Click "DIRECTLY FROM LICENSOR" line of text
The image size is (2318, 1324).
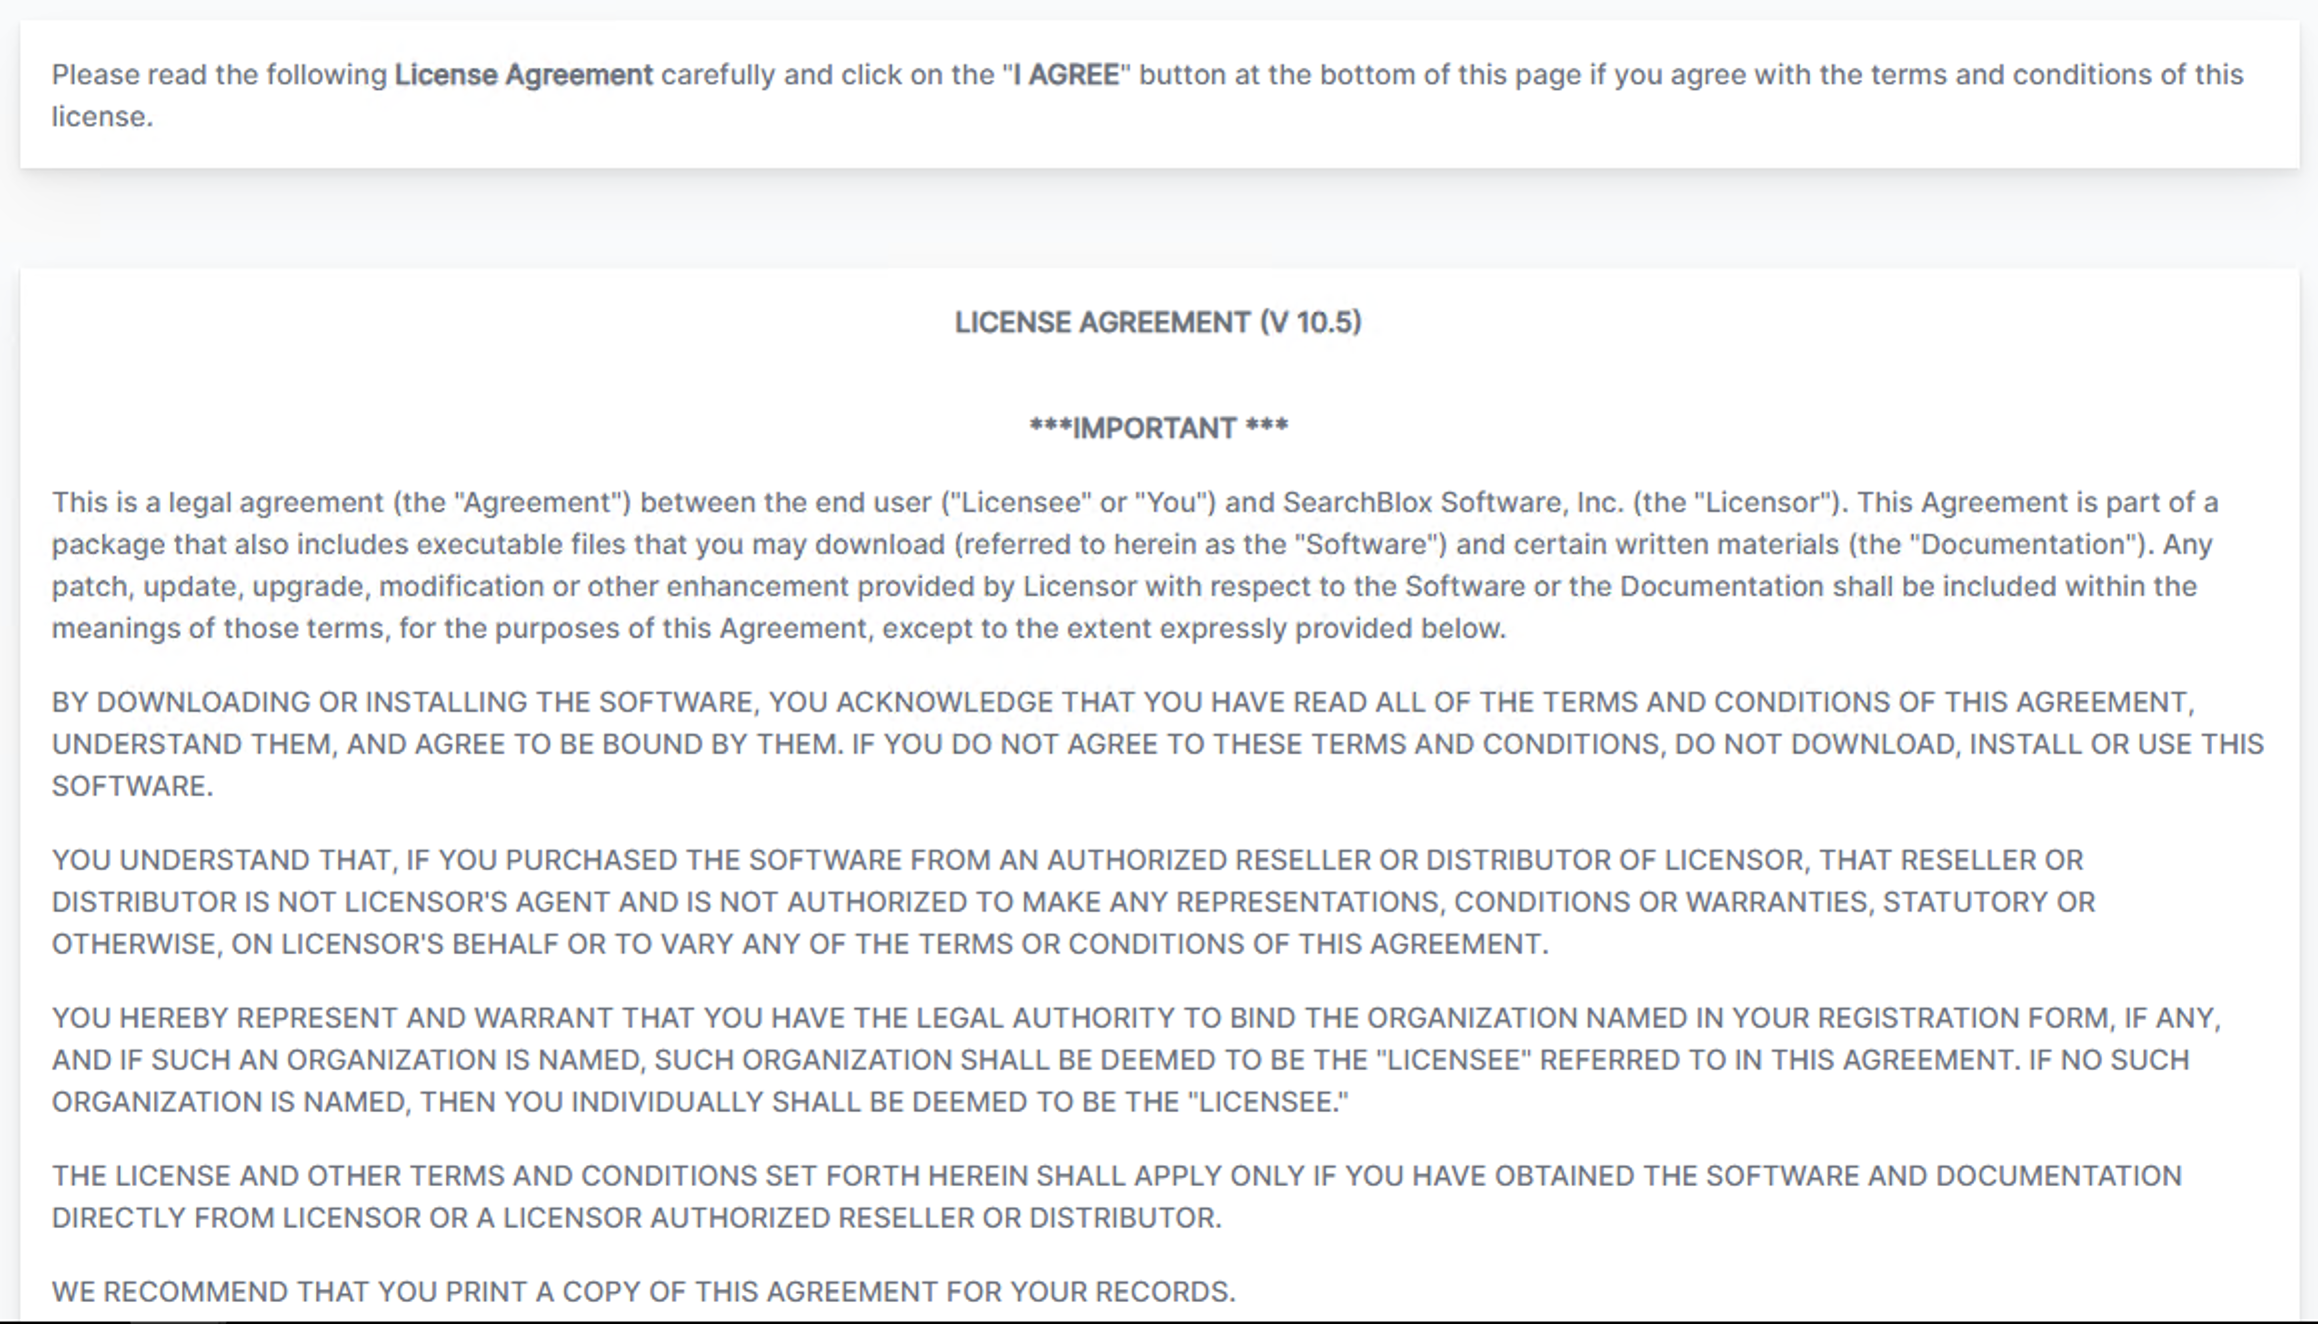point(637,1218)
